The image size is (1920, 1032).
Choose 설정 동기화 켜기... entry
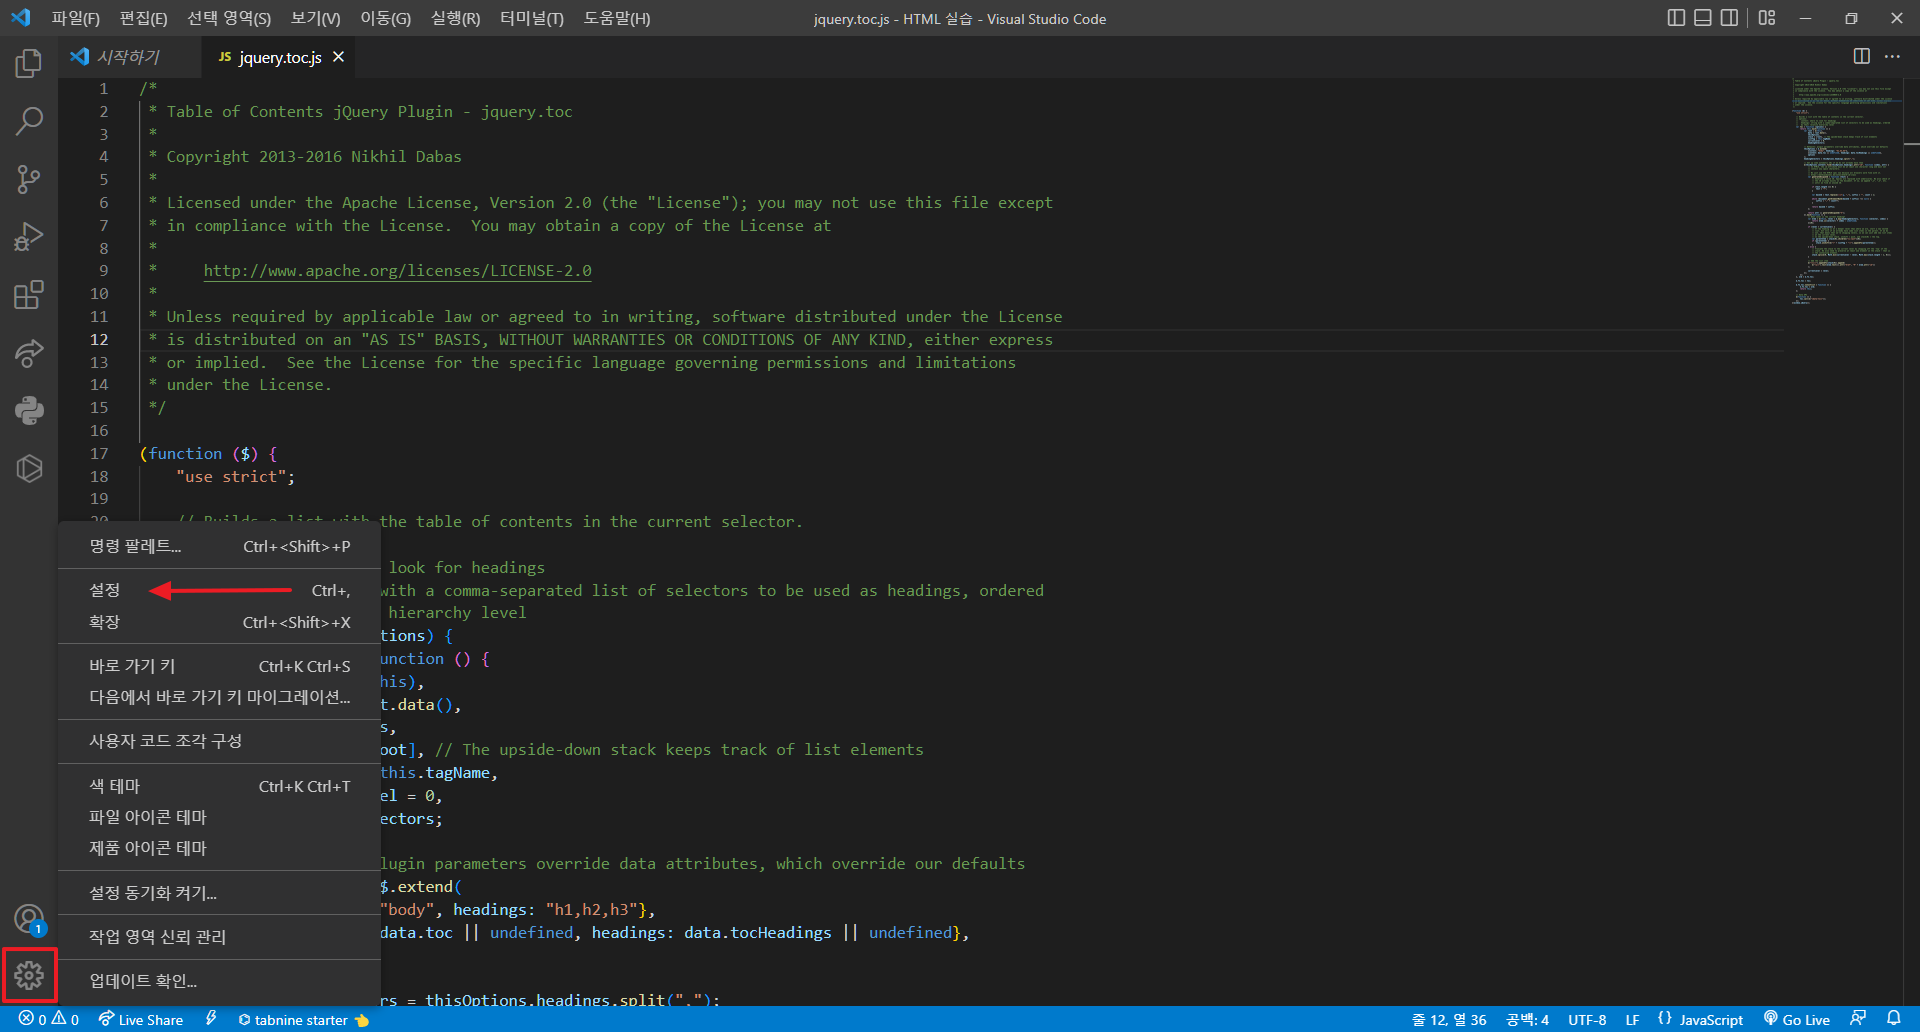pyautogui.click(x=220, y=893)
